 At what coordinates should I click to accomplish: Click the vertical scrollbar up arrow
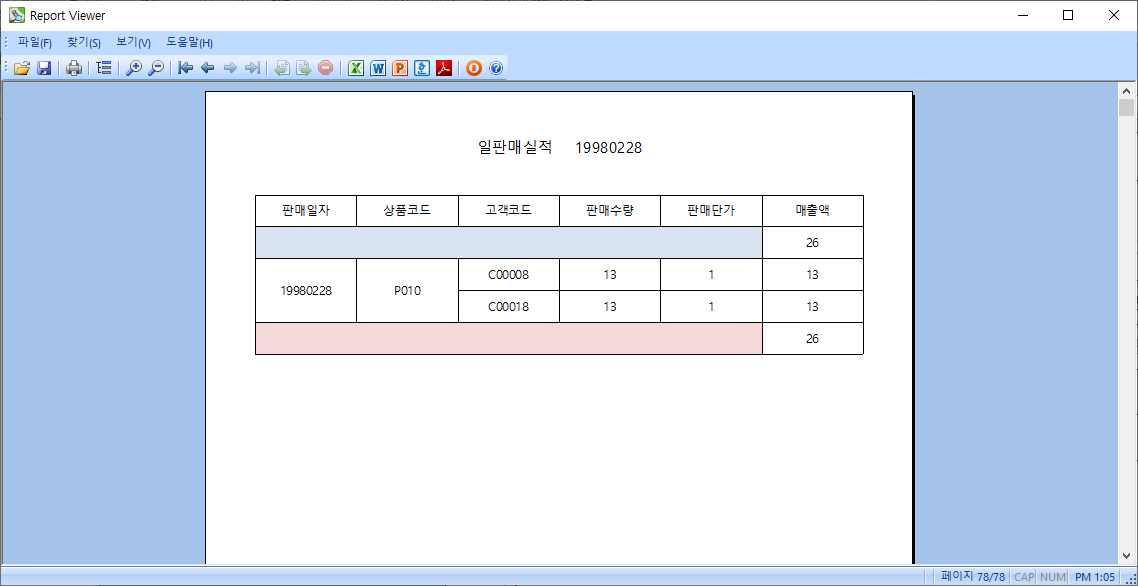(1126, 91)
